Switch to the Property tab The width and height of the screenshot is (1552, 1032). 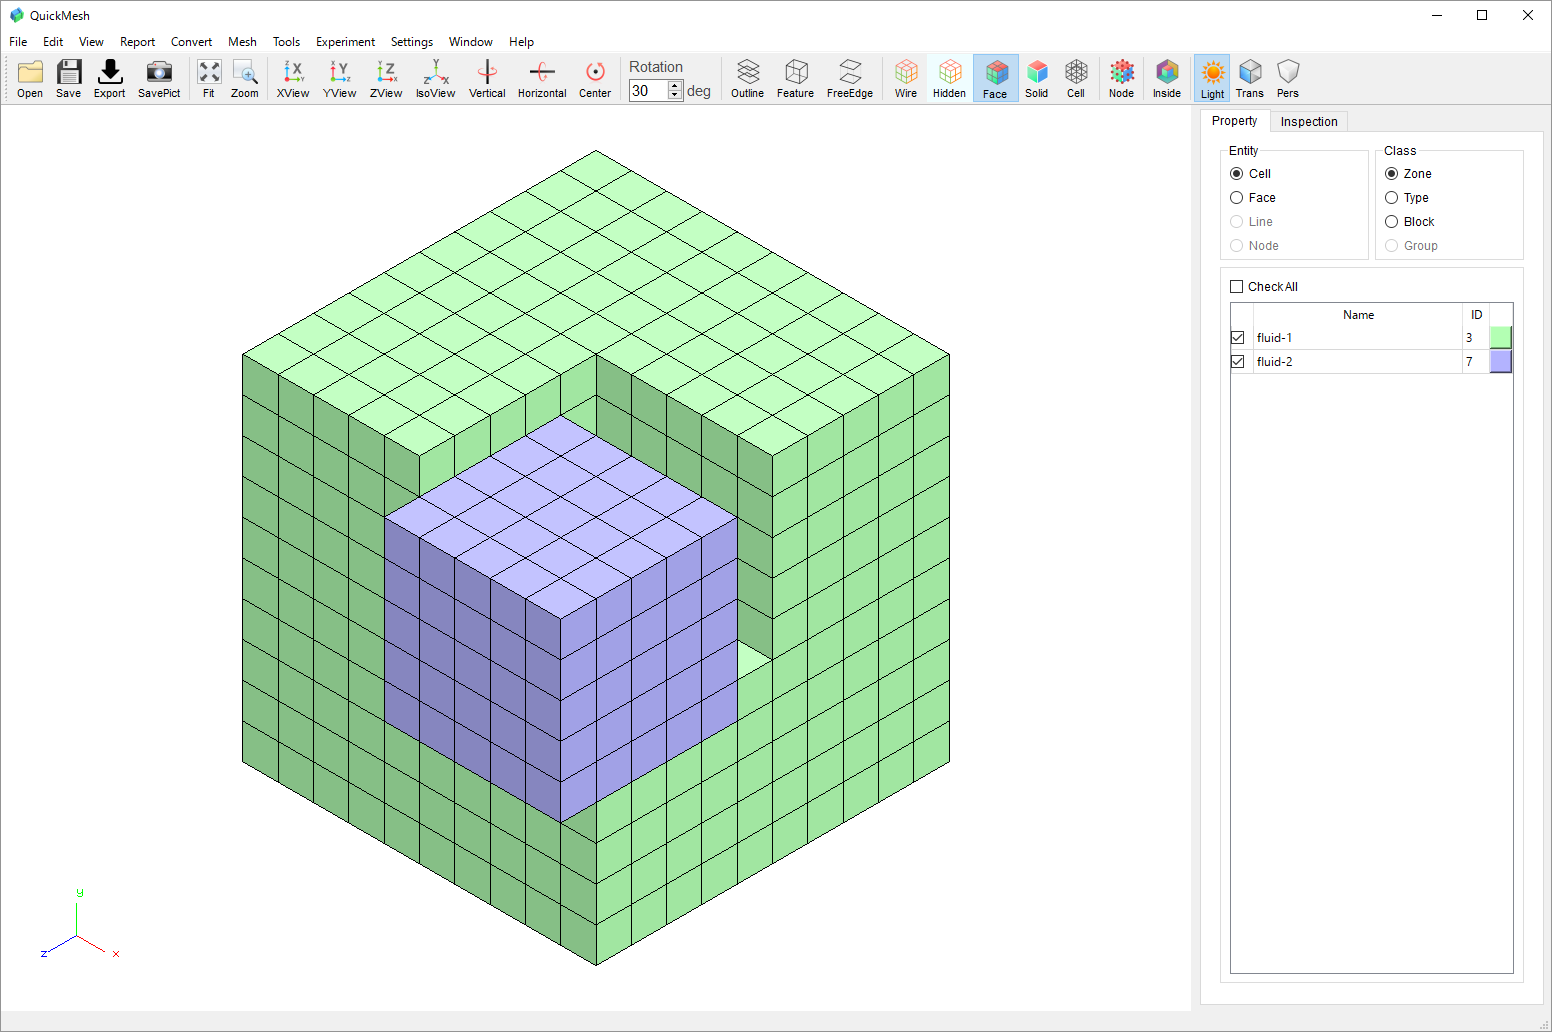1234,121
